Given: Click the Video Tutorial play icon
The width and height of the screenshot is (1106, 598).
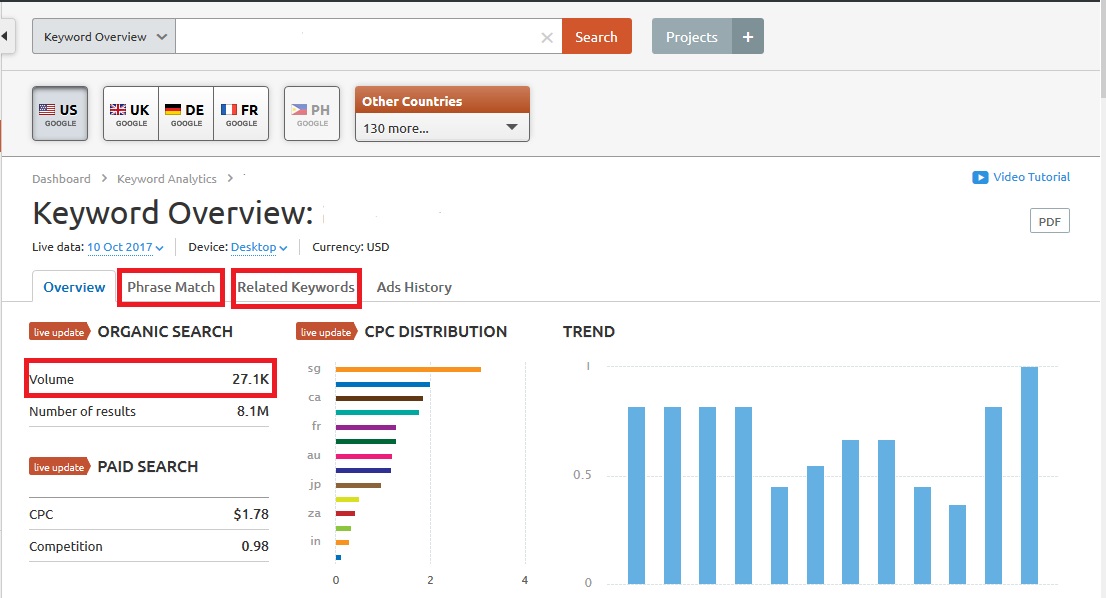Looking at the screenshot, I should 980,178.
